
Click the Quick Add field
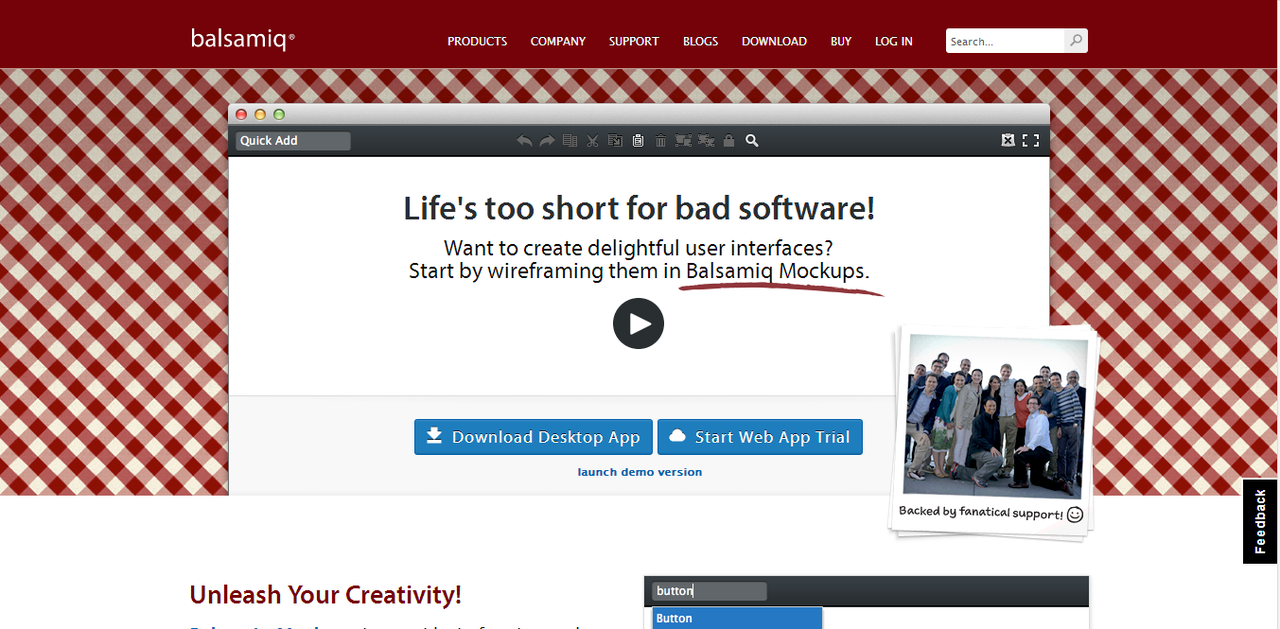coord(293,141)
